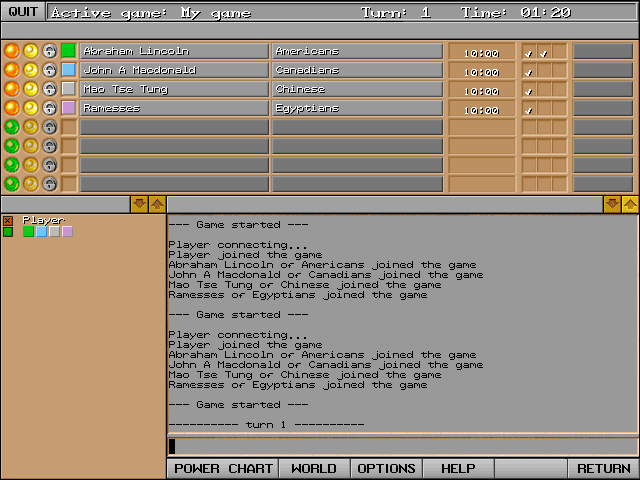Click the QUIT button

[x=23, y=11]
